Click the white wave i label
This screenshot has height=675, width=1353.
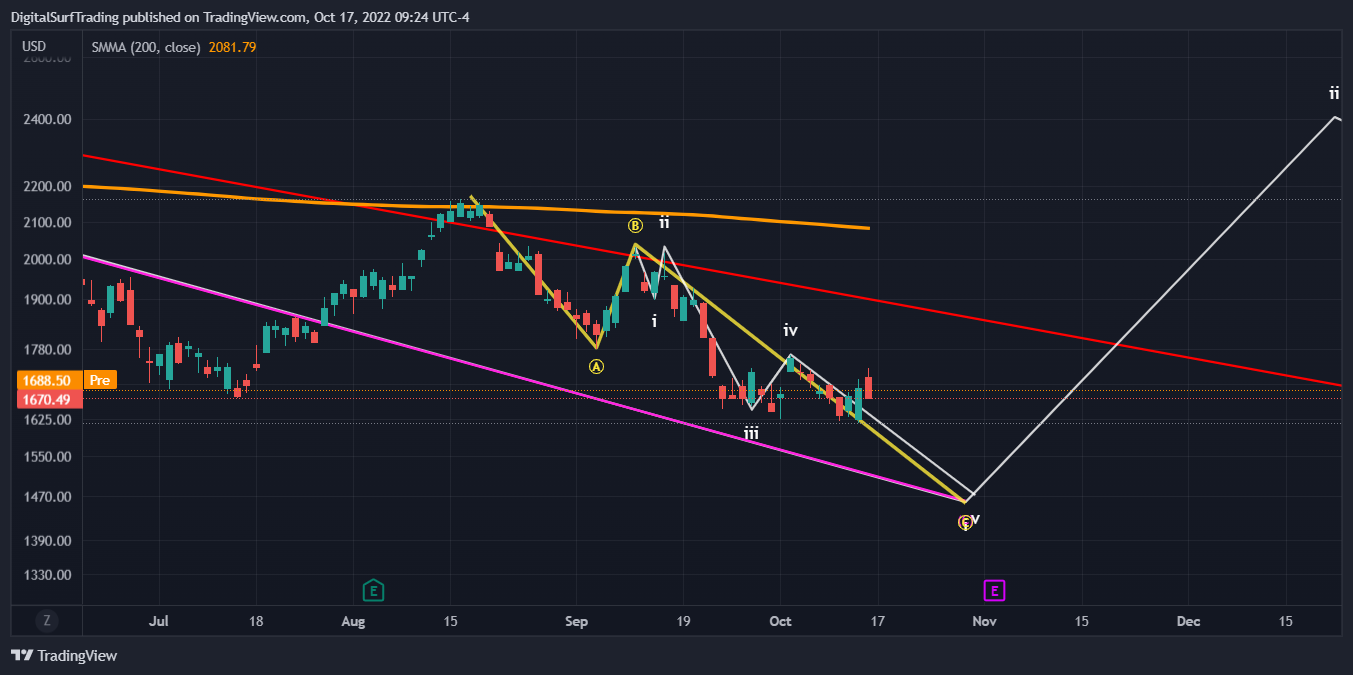click(654, 321)
